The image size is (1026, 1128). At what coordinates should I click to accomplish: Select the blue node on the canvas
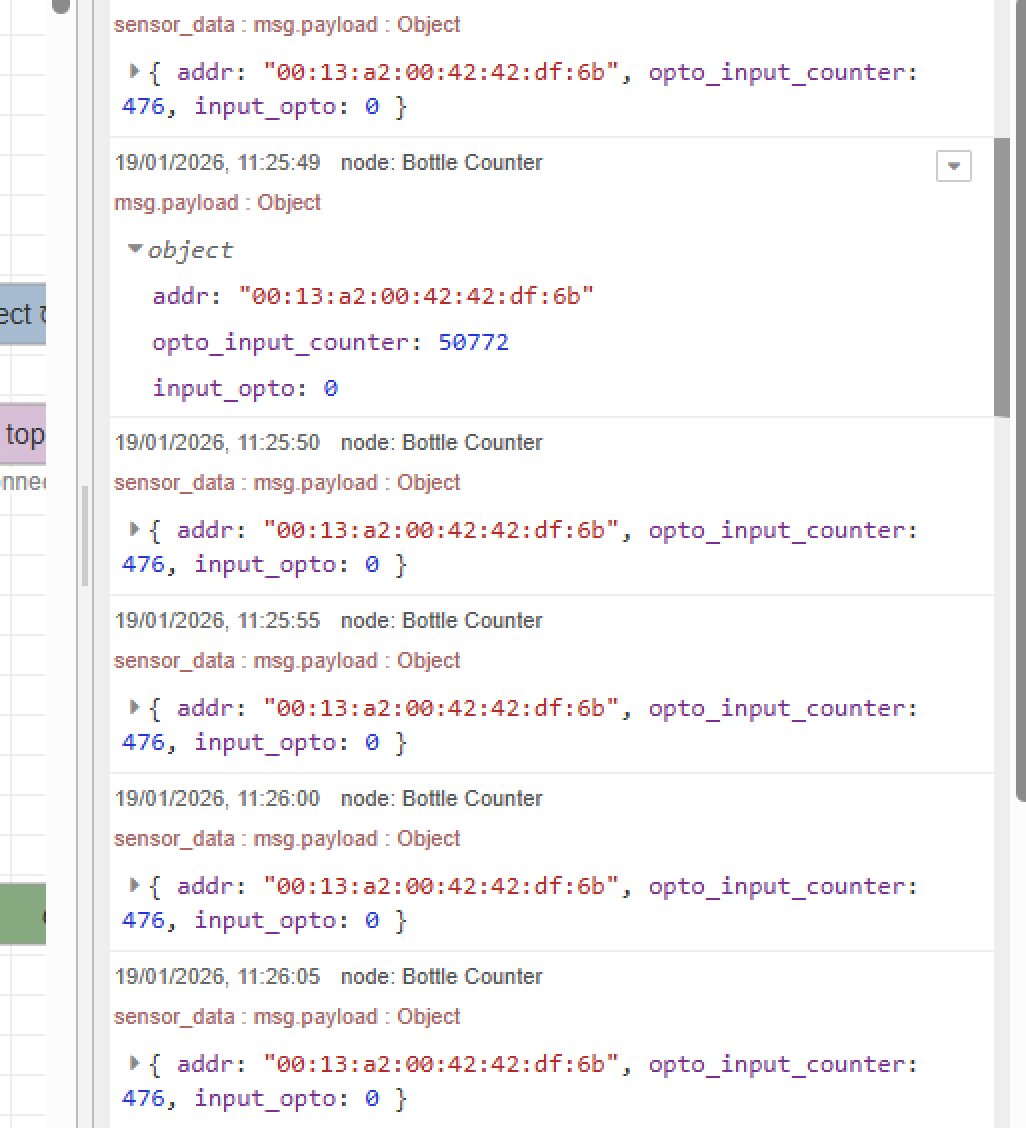point(23,314)
